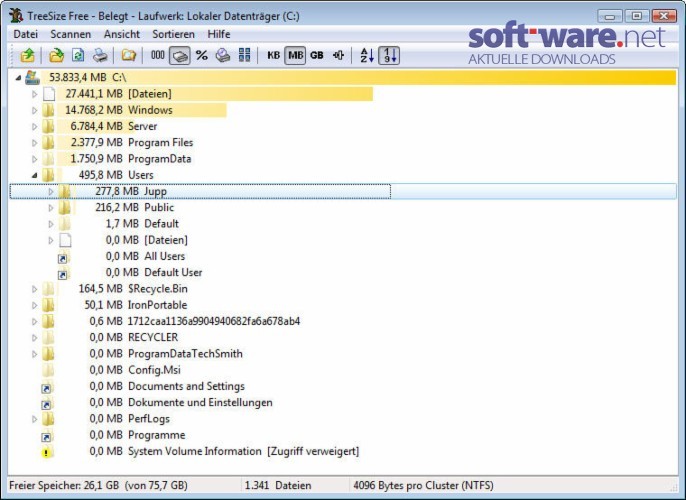The image size is (686, 500).
Task: Click the automatic units icon
Action: 338,55
